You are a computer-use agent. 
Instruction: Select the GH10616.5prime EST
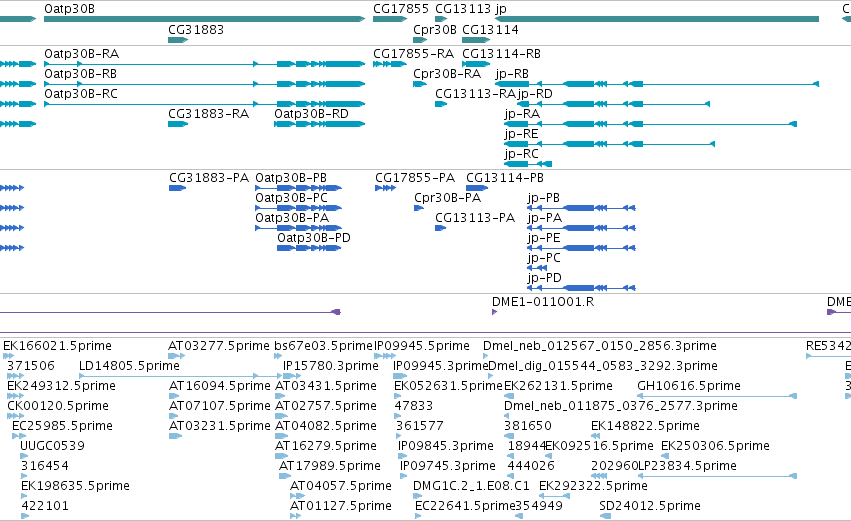[717, 396]
